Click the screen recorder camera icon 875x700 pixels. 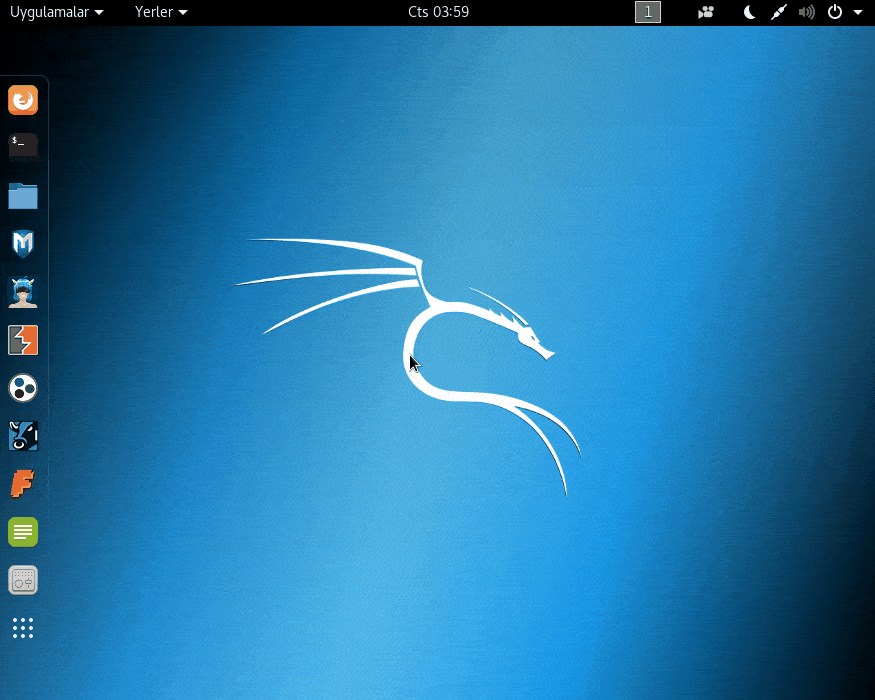coord(706,12)
